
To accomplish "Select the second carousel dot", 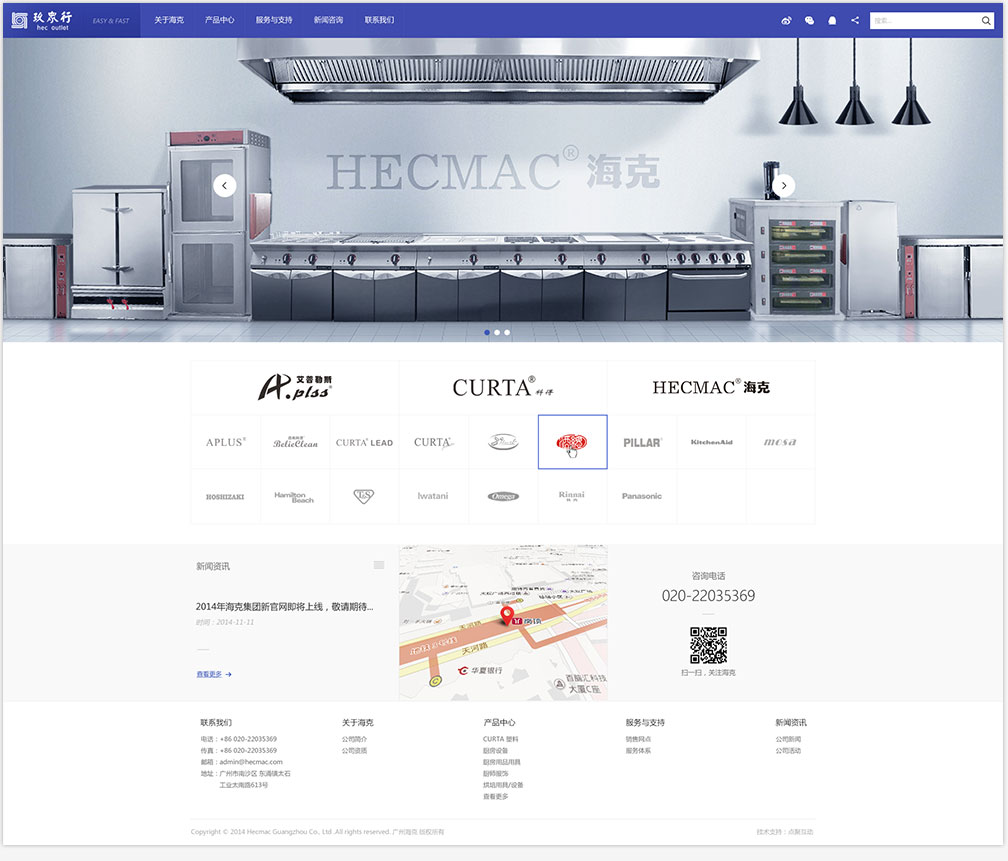I will coord(497,332).
